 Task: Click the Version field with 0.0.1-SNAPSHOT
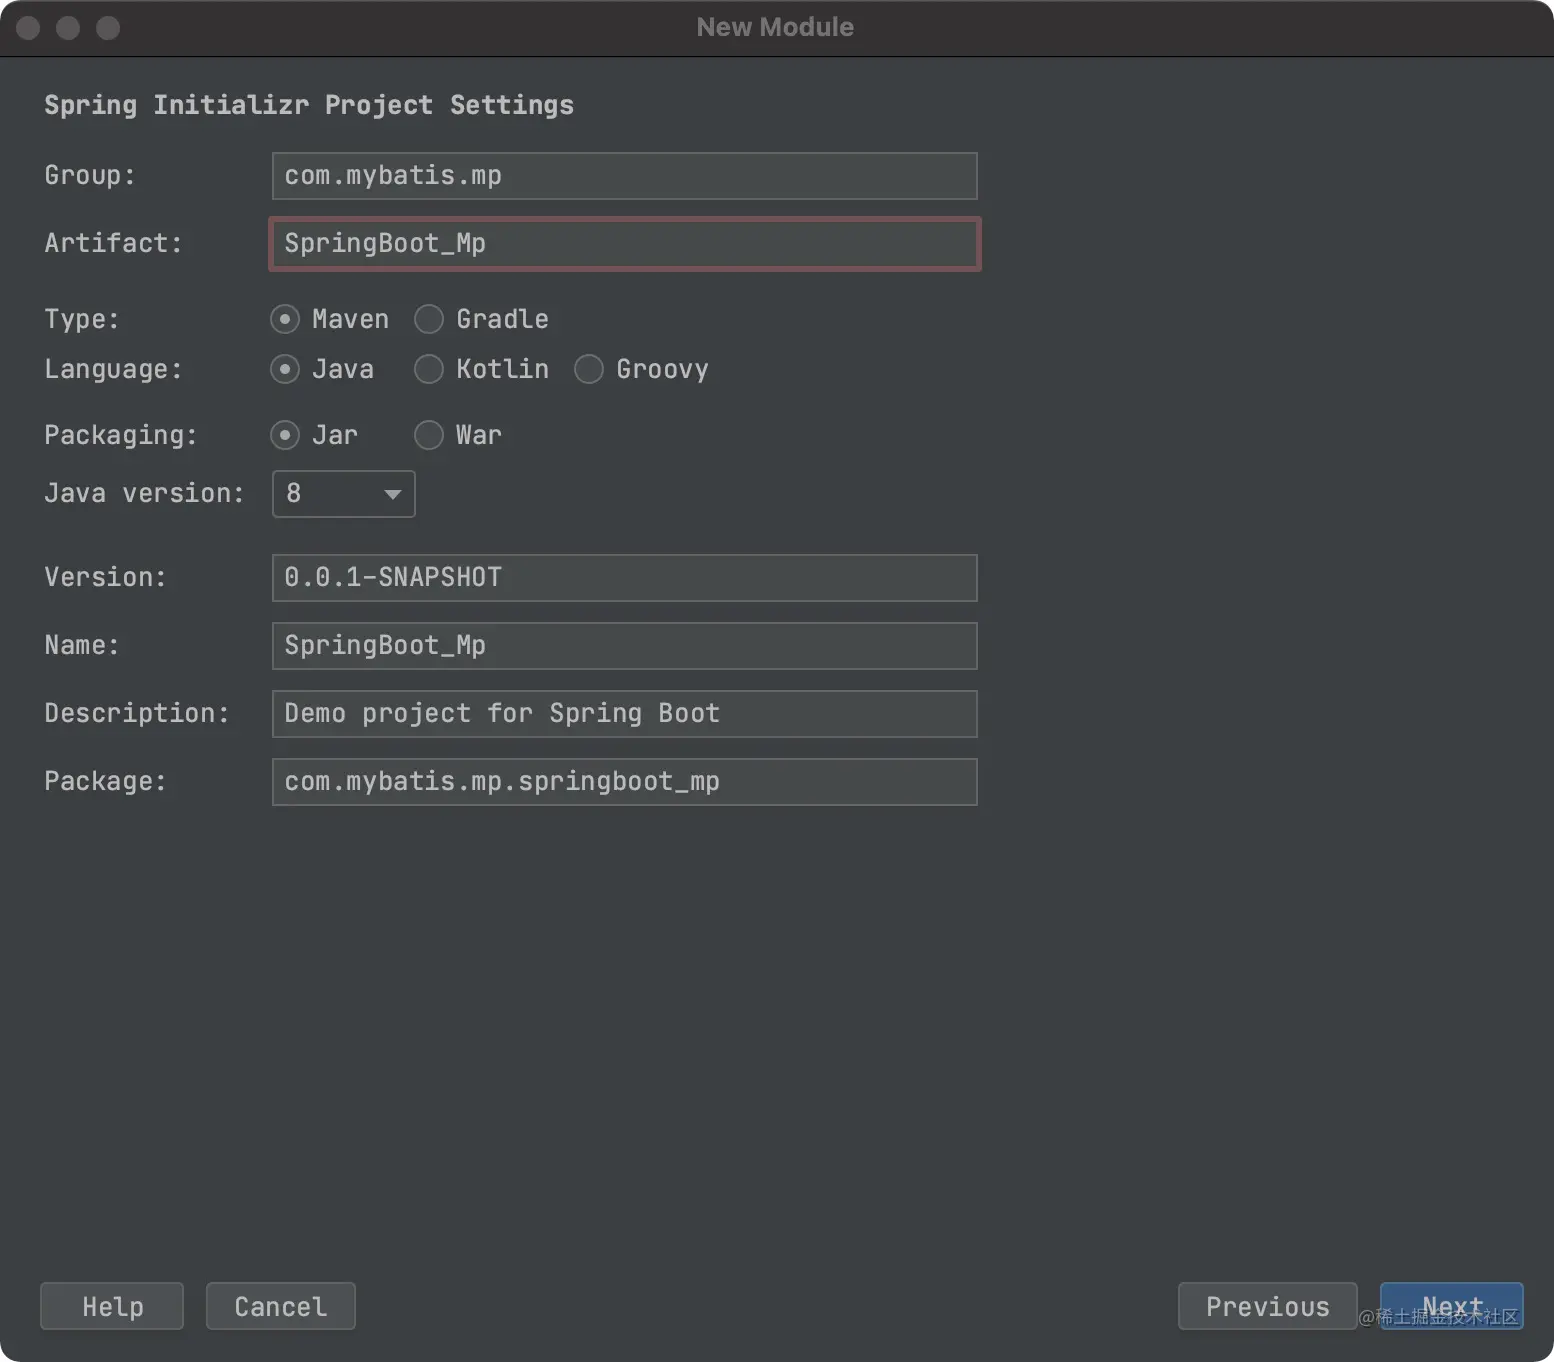point(624,578)
